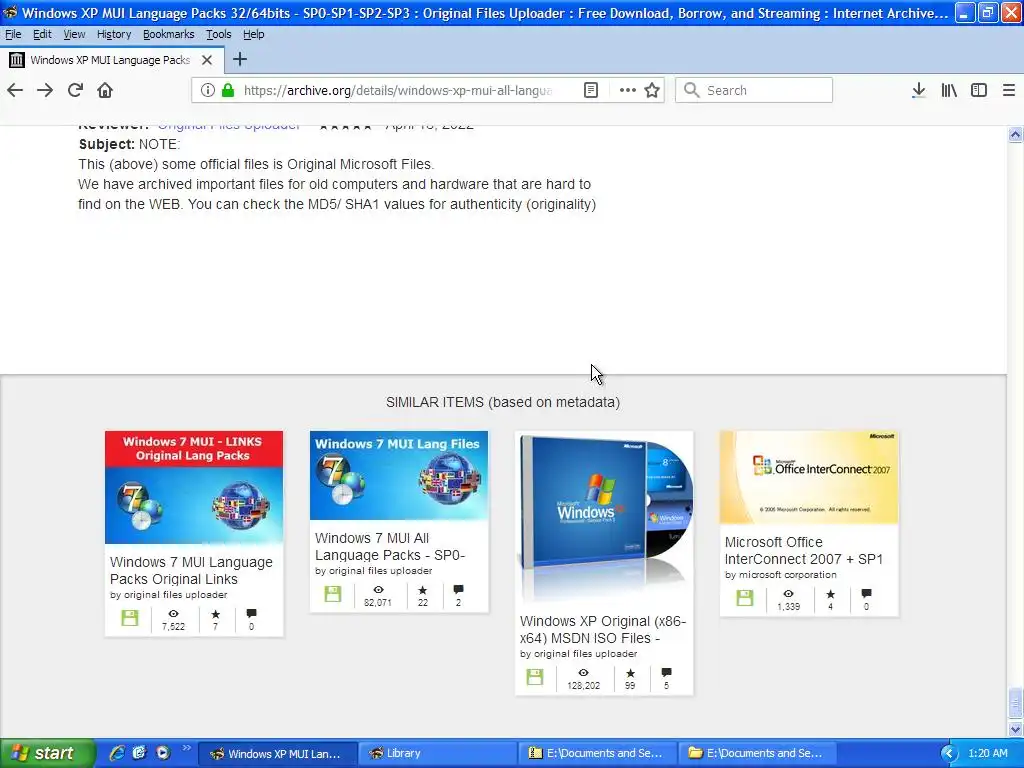
Task: Open the Firefox hamburger menu
Action: (x=1009, y=90)
